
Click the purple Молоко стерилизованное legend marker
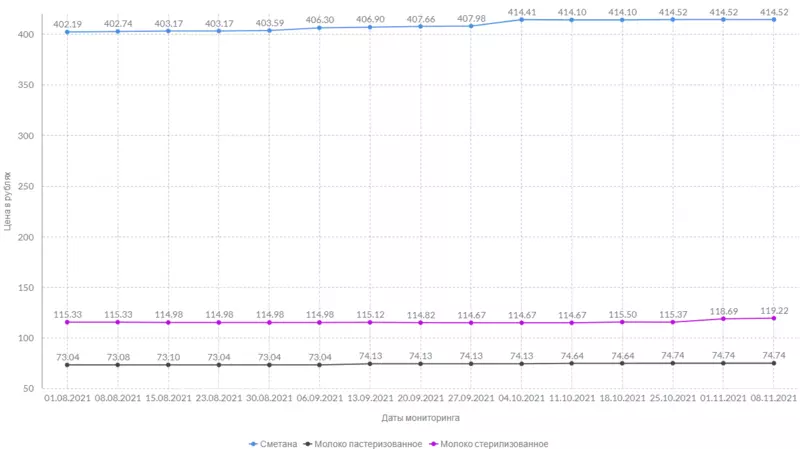[432, 443]
